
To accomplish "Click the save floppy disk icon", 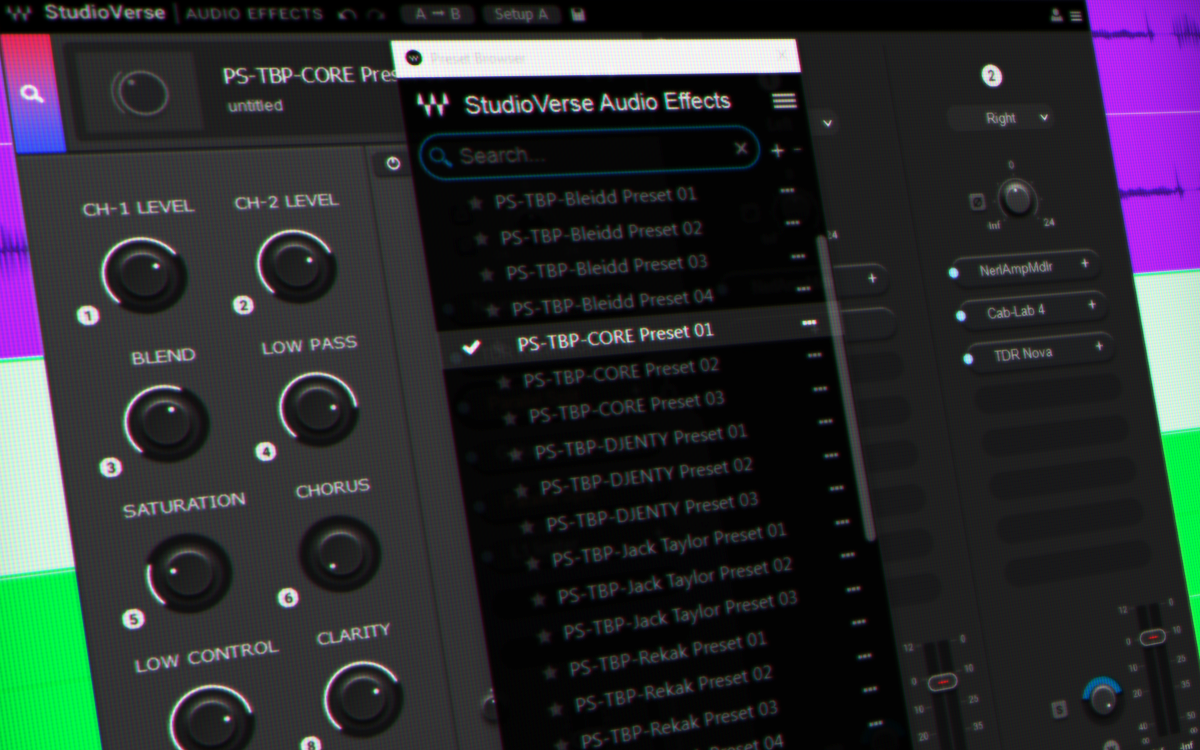I will [578, 15].
